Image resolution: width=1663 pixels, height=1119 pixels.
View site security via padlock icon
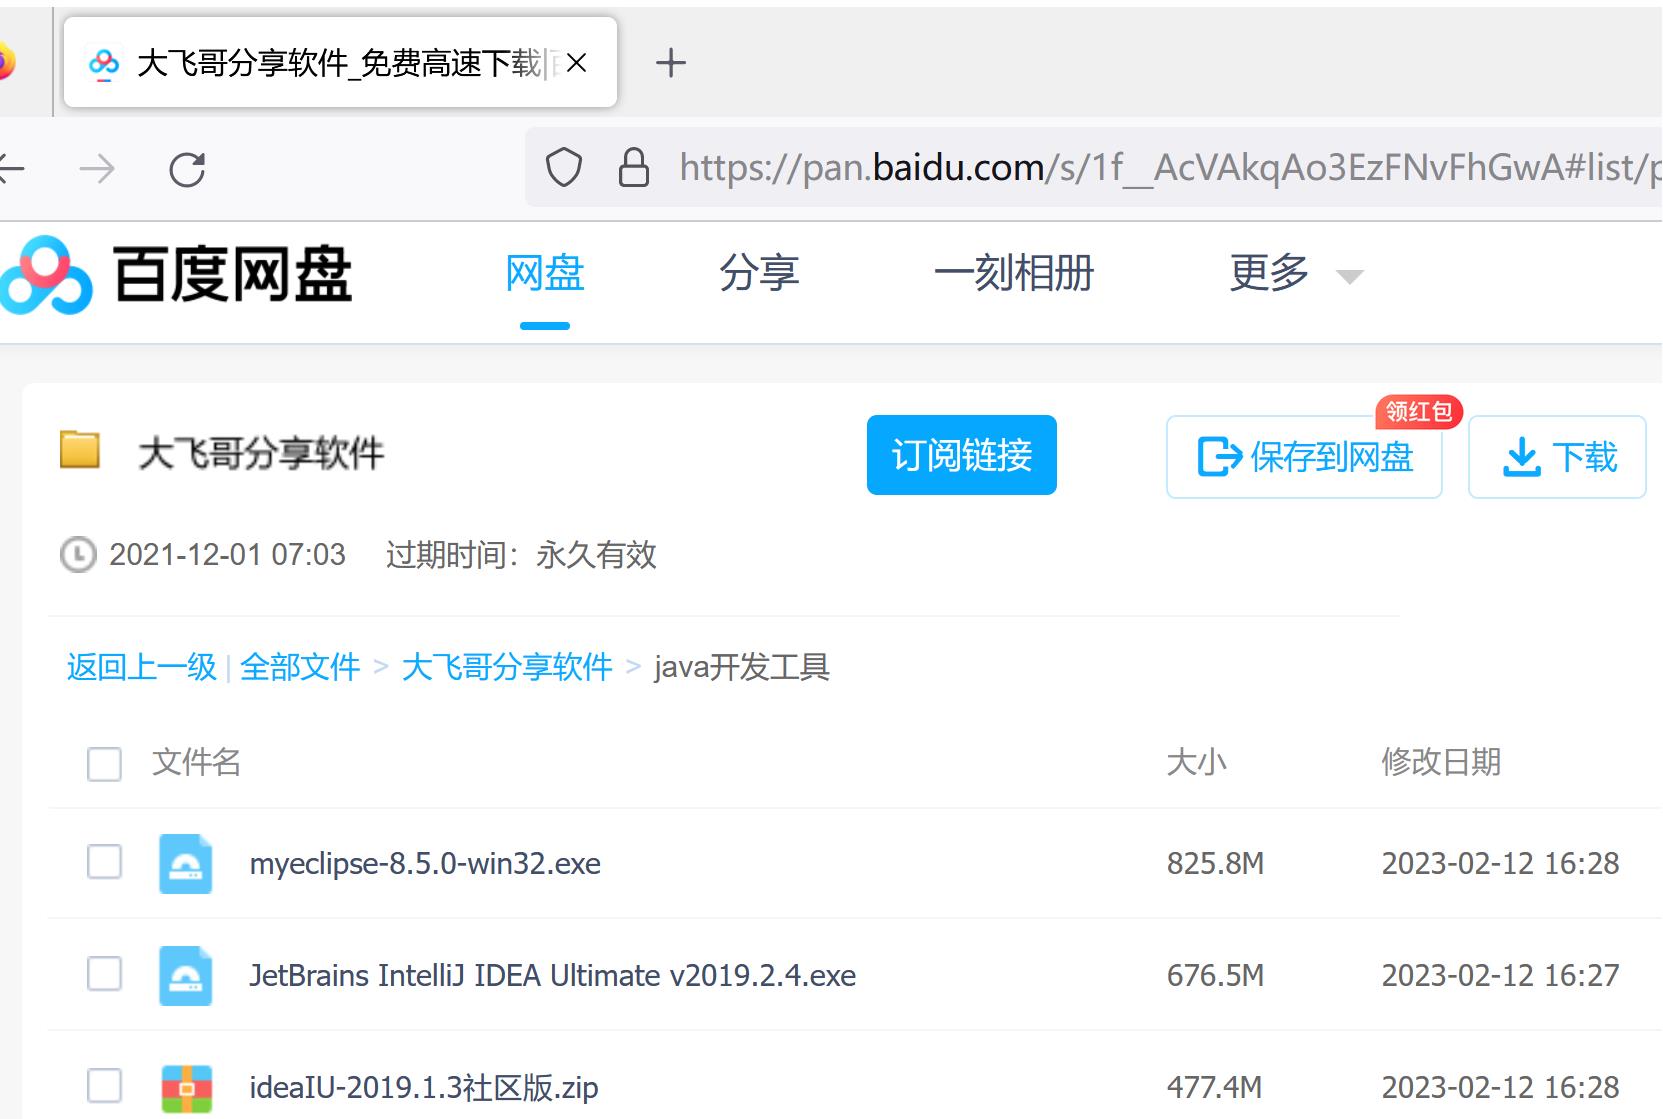coord(634,167)
